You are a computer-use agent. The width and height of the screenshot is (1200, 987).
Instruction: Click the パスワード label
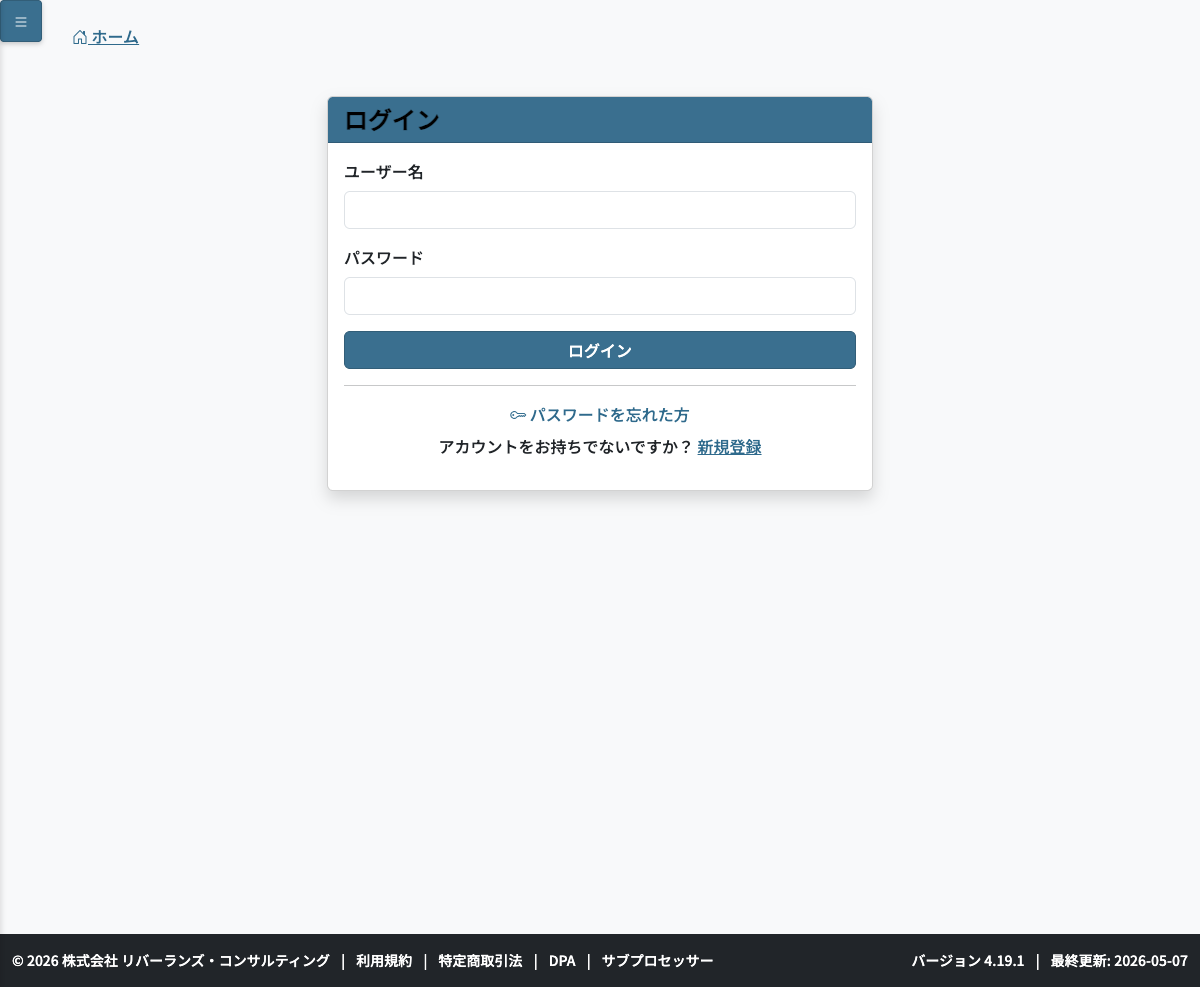[x=384, y=258]
